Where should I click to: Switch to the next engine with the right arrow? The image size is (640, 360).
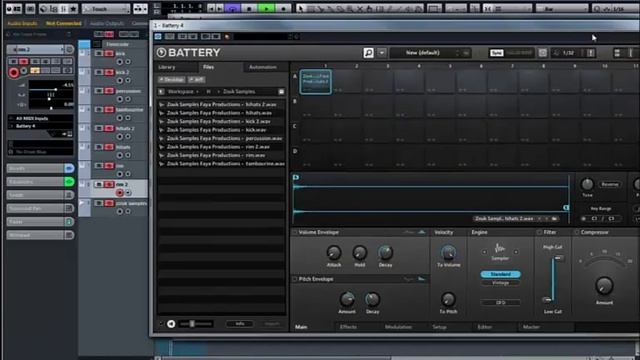click(516, 252)
